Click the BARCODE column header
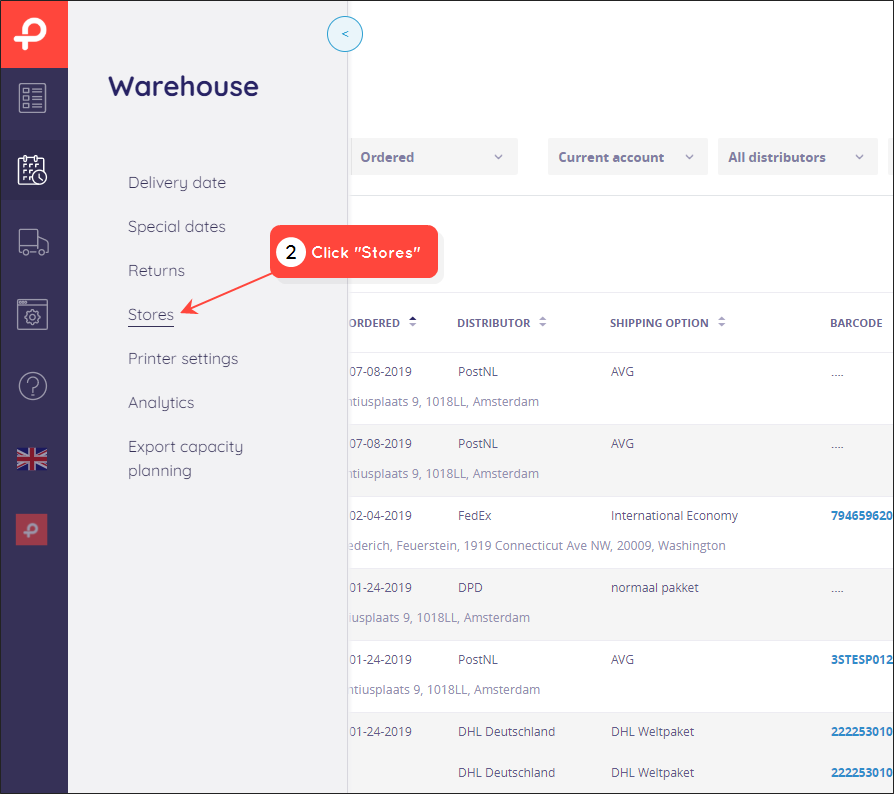 pyautogui.click(x=856, y=323)
